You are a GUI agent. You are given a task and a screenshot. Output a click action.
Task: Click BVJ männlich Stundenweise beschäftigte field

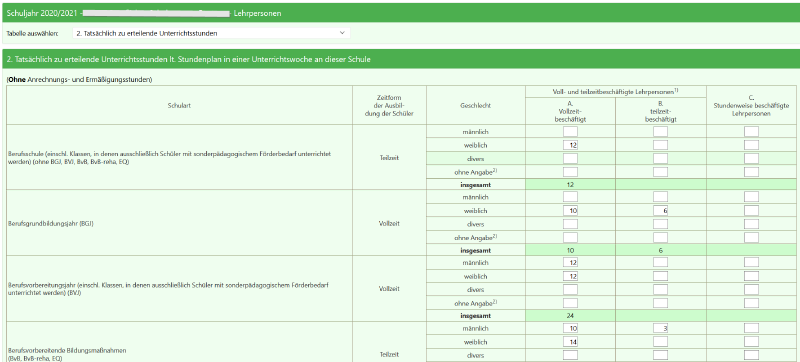click(751, 262)
